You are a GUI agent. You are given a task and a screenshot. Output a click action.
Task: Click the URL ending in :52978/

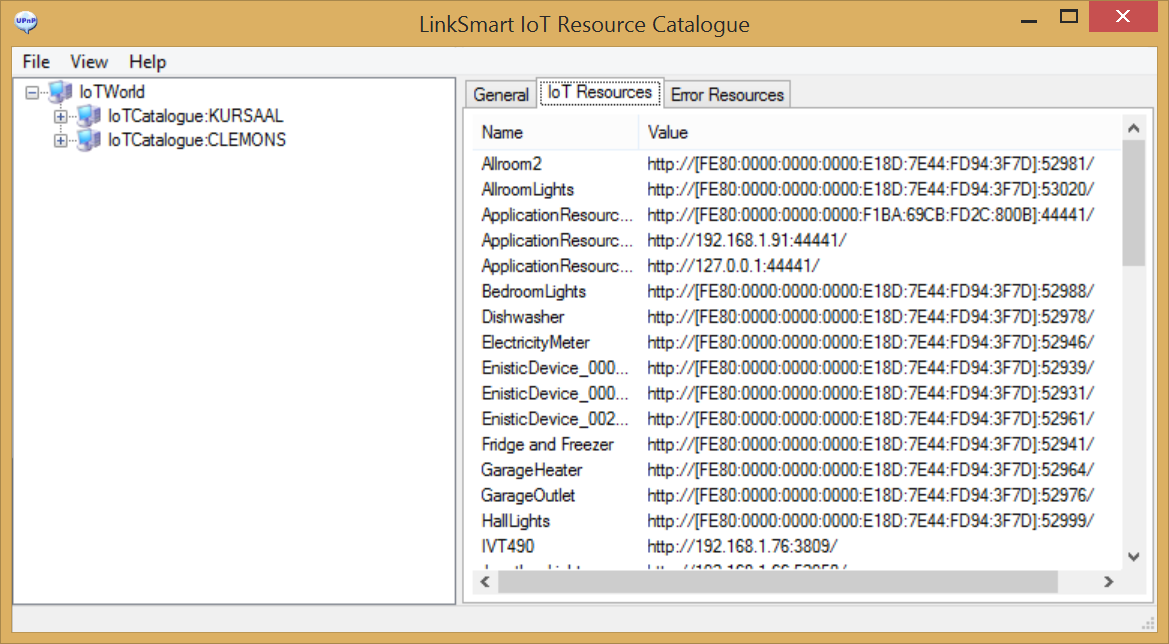(x=871, y=317)
